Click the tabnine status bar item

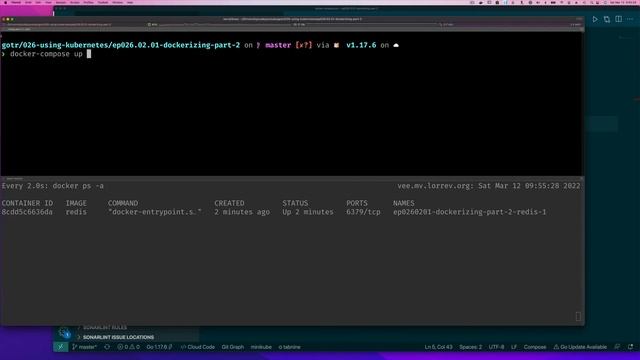tap(289, 347)
